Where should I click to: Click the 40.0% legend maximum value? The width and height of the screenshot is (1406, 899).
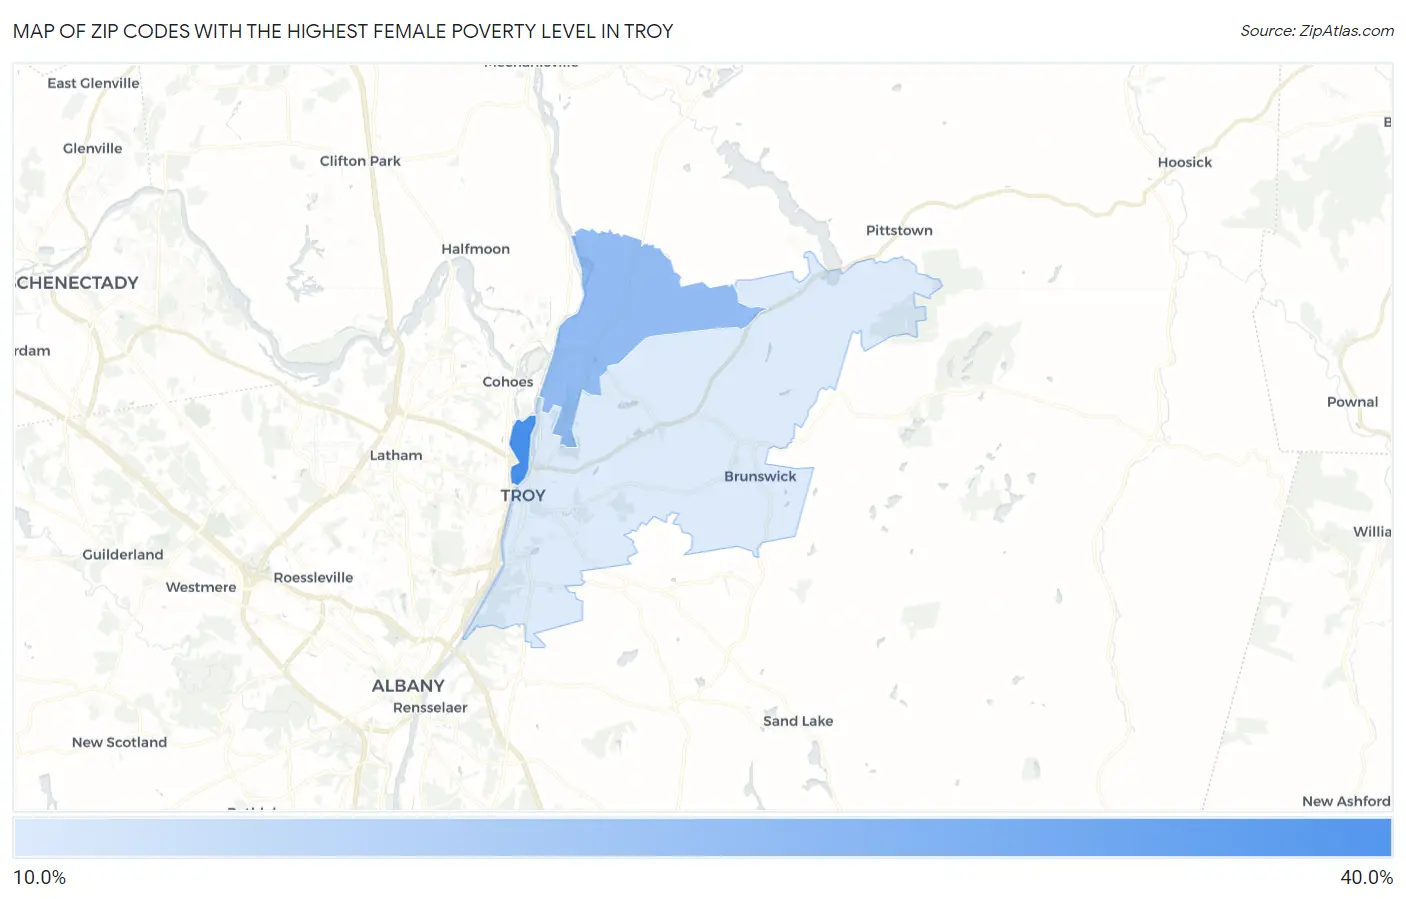click(1366, 877)
